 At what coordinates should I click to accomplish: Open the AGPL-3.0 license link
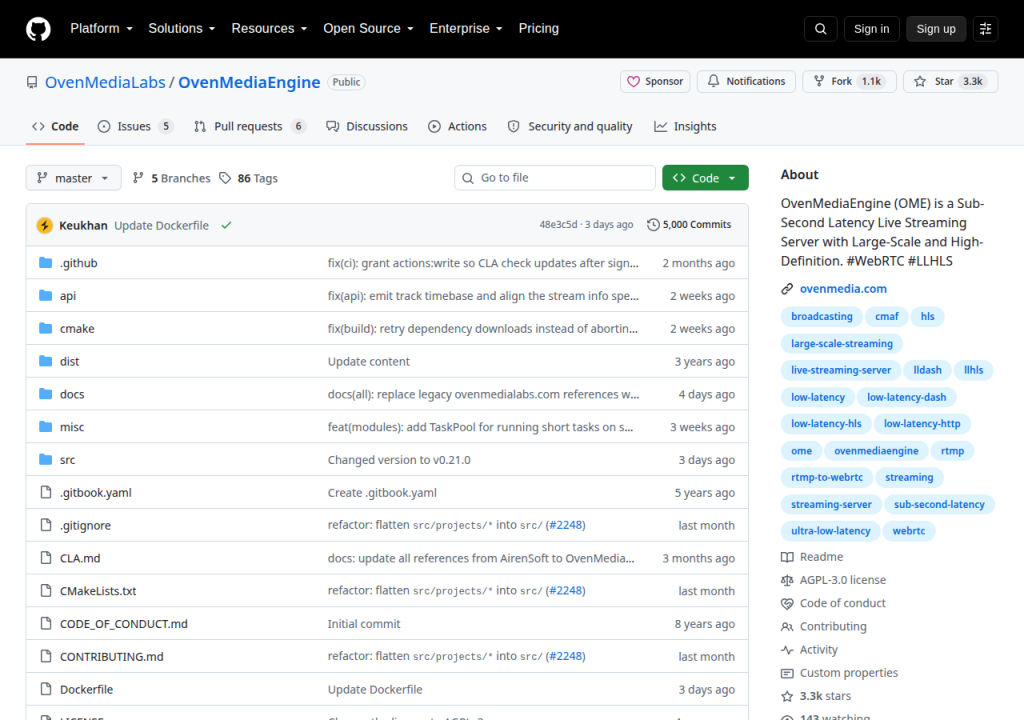click(842, 580)
